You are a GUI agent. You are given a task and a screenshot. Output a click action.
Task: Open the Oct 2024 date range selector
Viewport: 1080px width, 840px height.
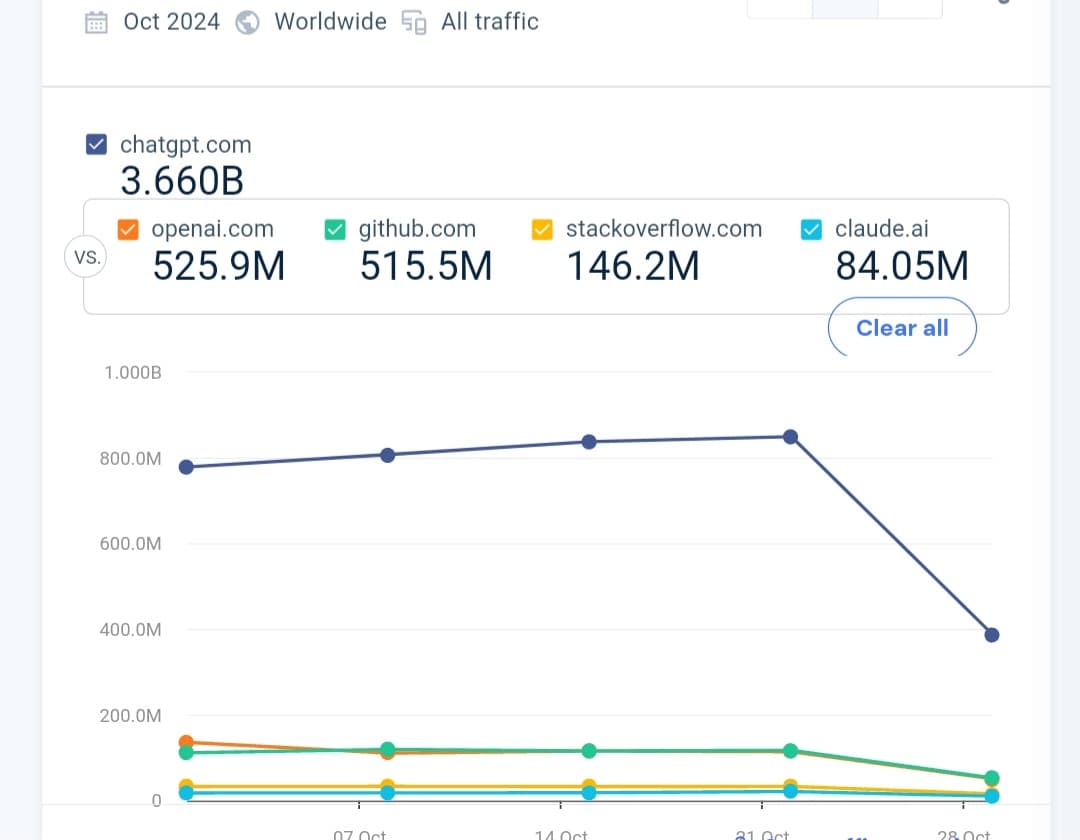click(x=171, y=22)
